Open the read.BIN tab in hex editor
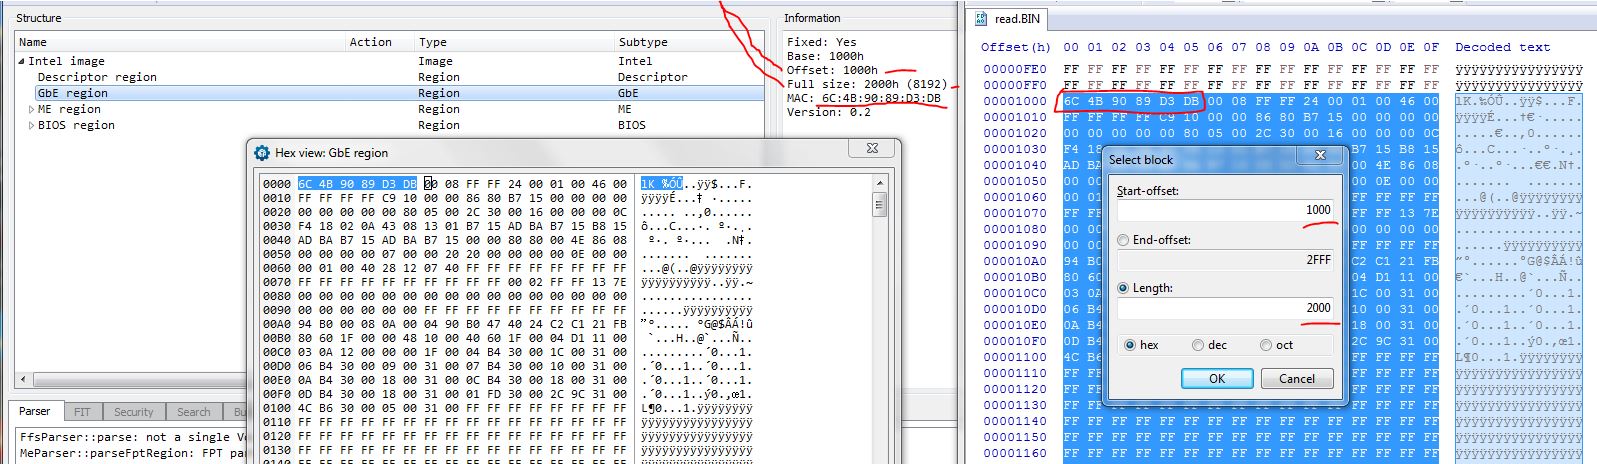Viewport: 1597px width, 464px height. [1008, 19]
